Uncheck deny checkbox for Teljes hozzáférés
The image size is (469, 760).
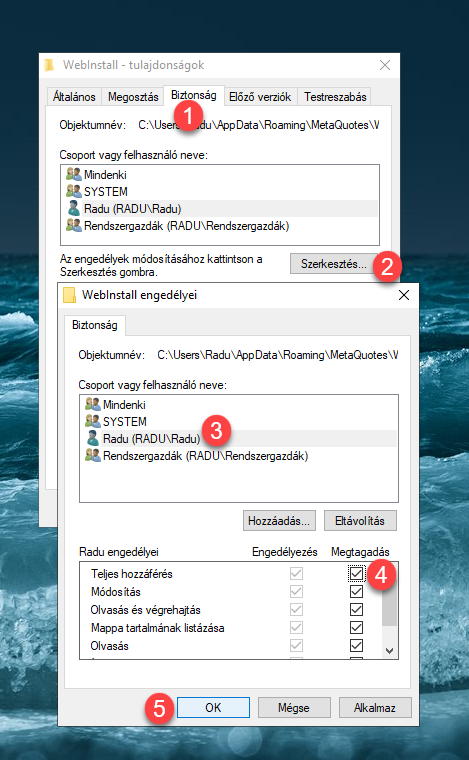click(x=356, y=574)
